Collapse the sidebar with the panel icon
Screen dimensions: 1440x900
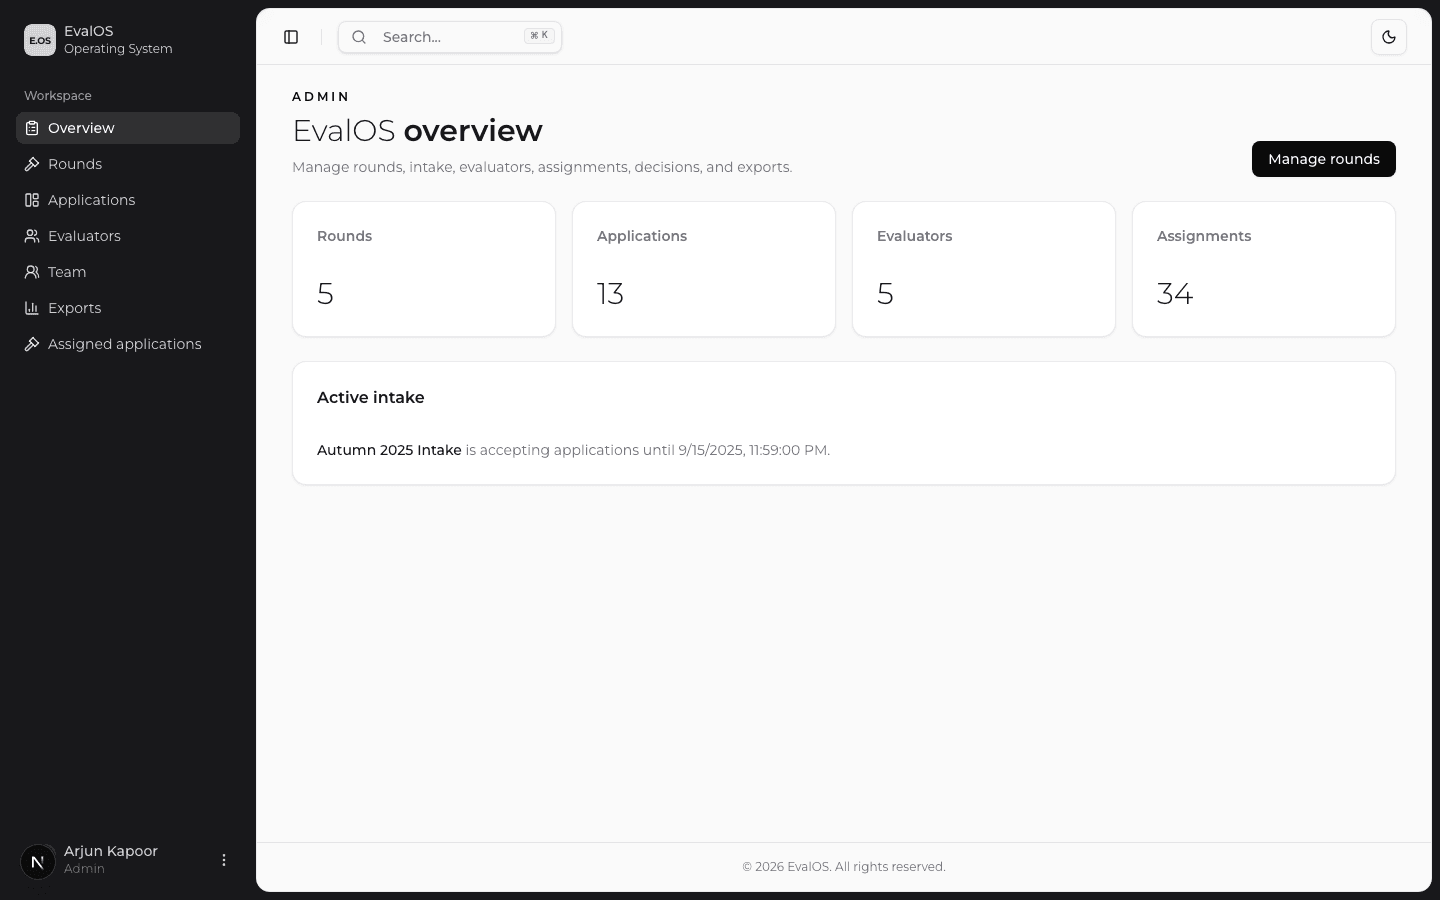(291, 37)
